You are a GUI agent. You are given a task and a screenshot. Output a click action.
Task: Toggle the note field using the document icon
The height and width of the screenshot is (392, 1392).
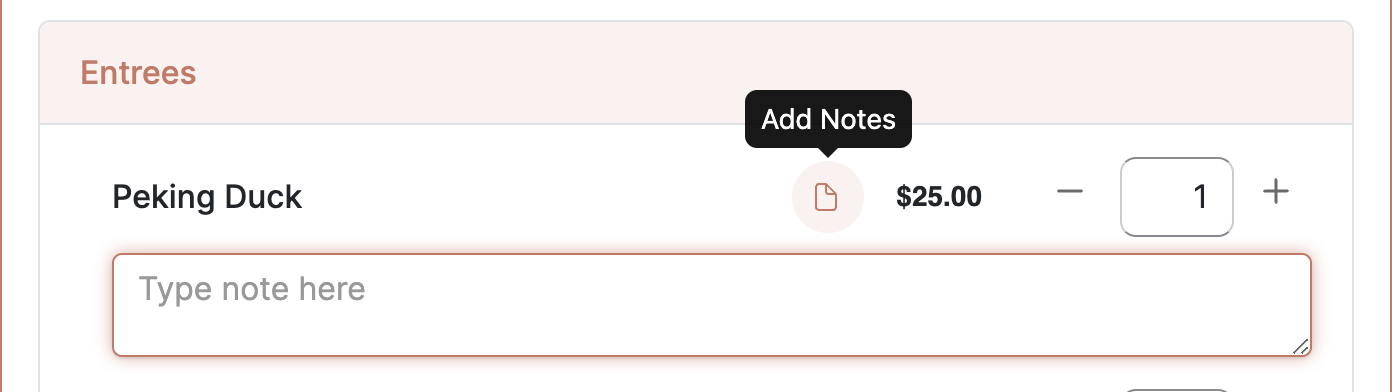pyautogui.click(x=827, y=197)
